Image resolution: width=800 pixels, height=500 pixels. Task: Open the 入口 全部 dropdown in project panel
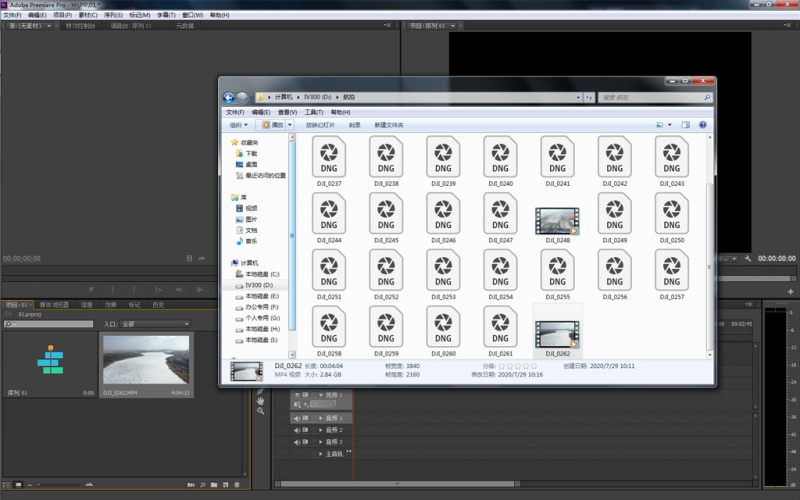156,324
